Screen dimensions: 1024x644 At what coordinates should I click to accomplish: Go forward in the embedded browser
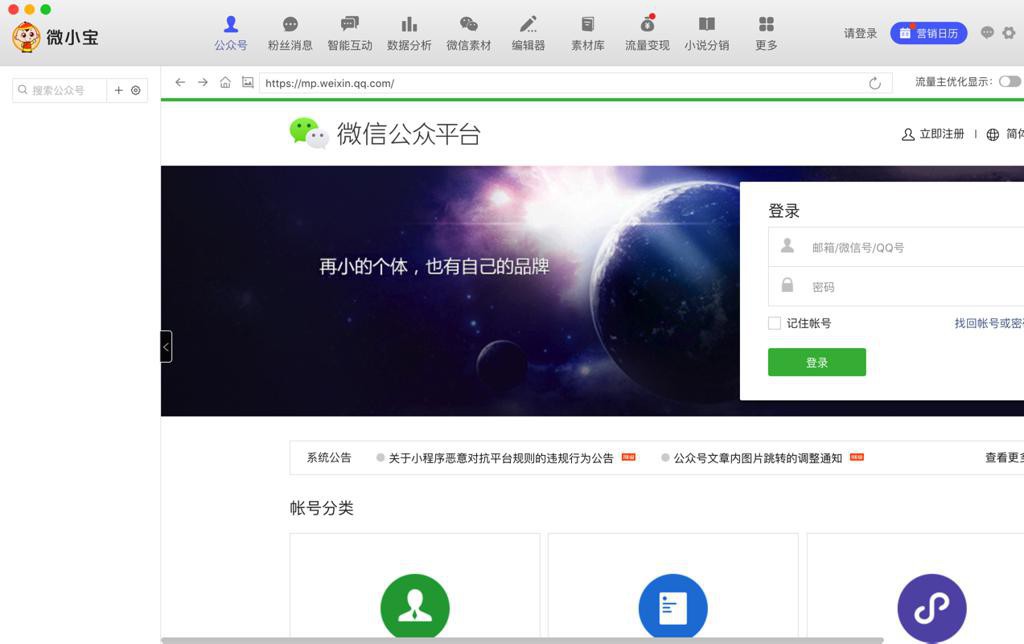(202, 82)
